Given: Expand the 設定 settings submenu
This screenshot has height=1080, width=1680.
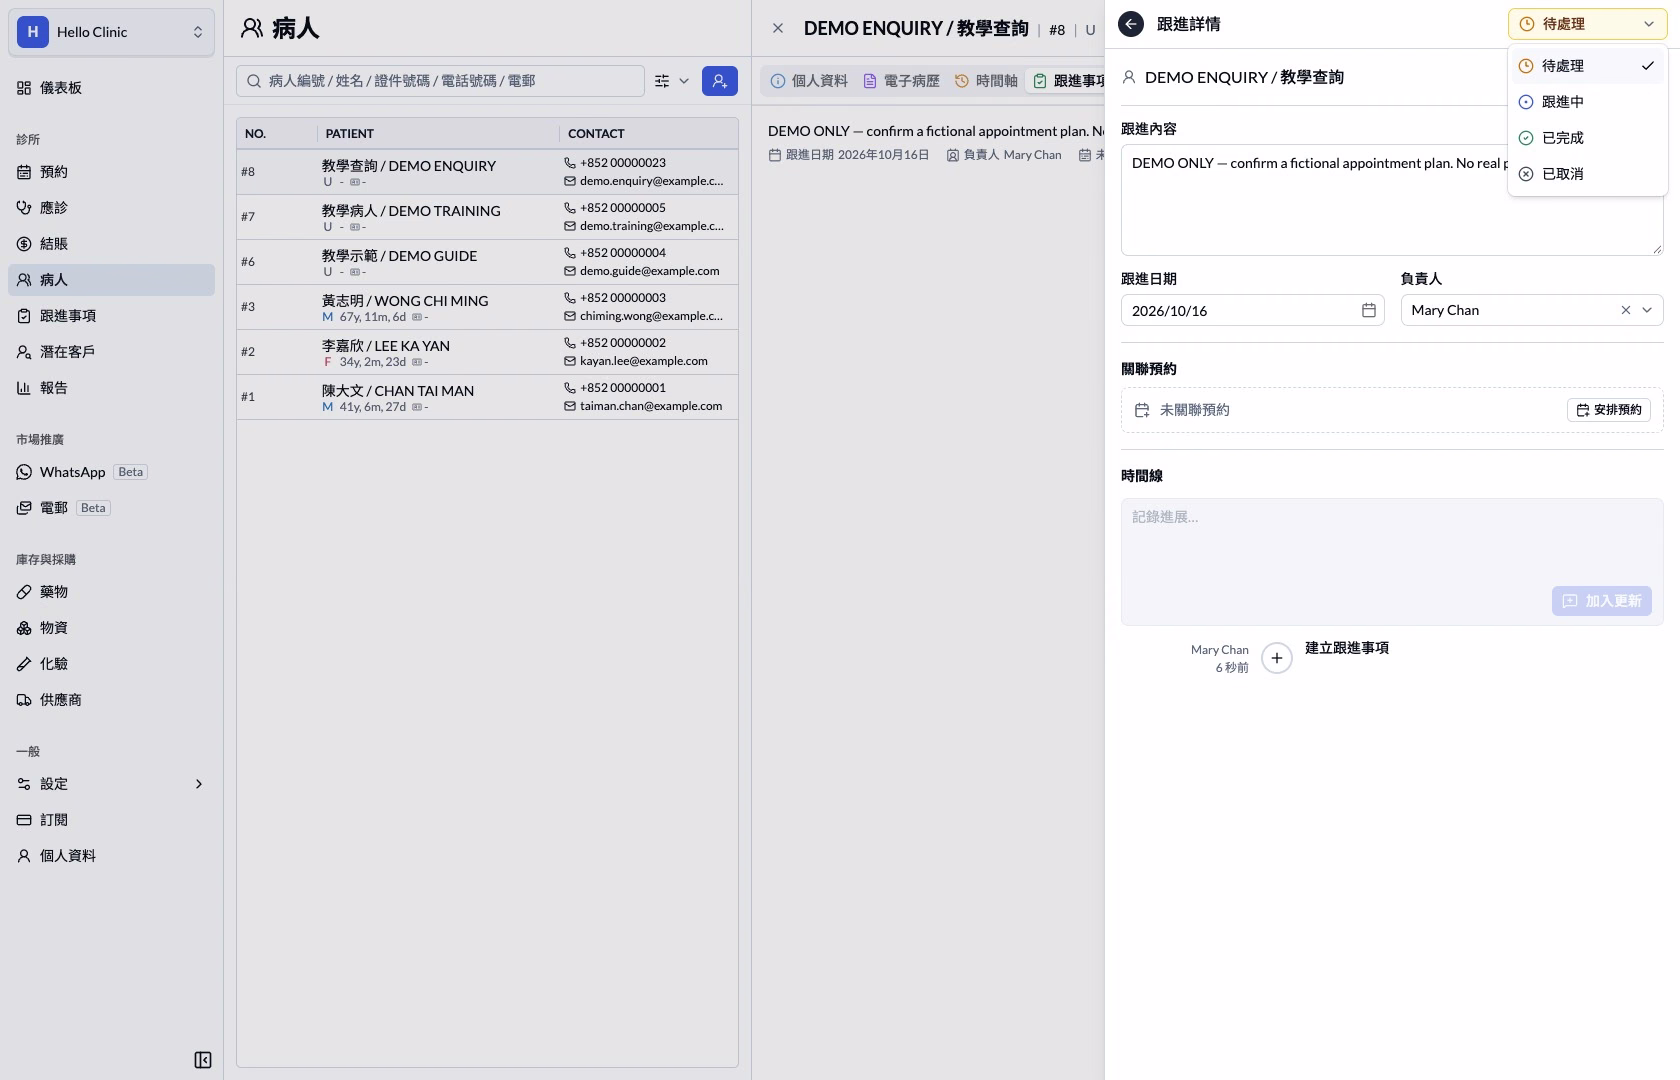Looking at the screenshot, I should 111,784.
